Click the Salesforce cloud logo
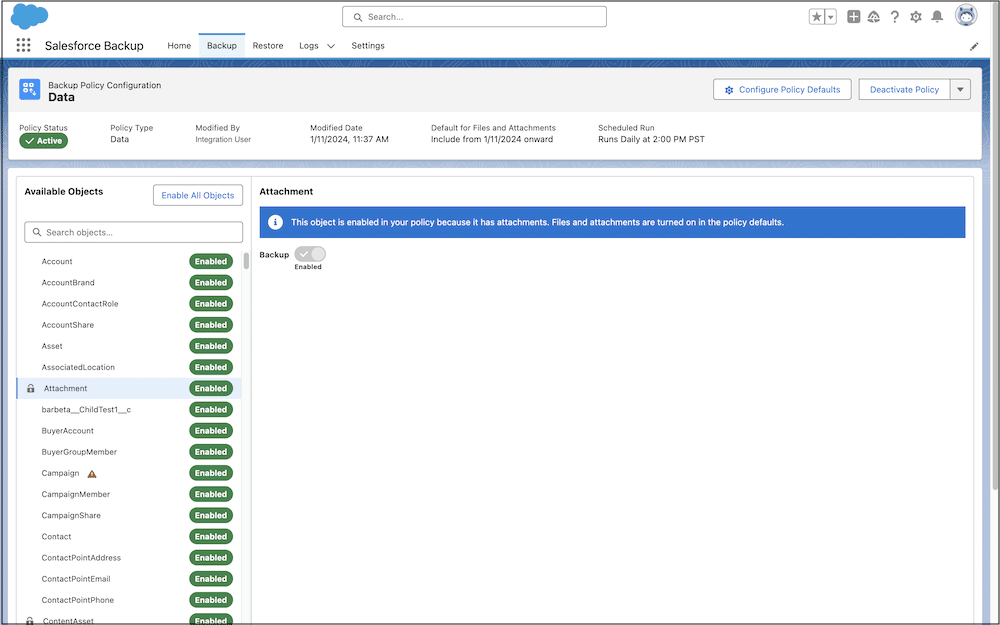The width and height of the screenshot is (1000, 625). tap(29, 16)
